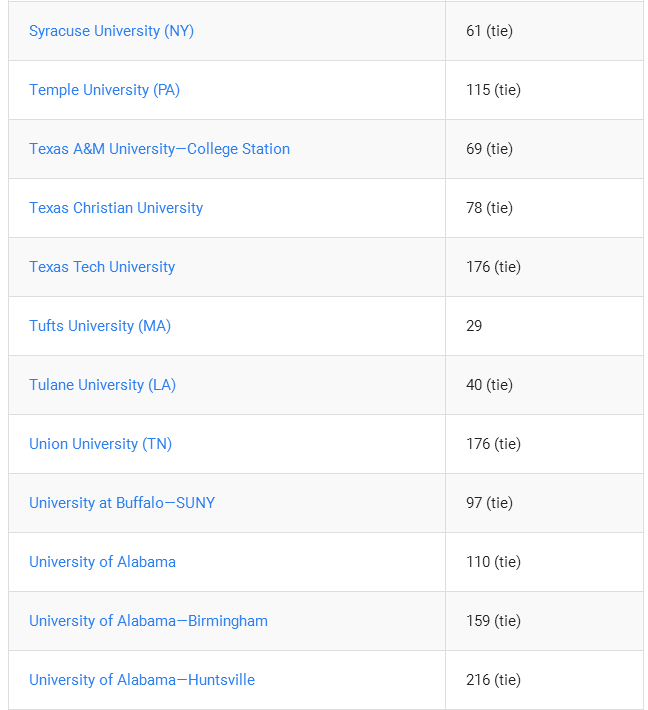
Task: Open the University of Alabama—Huntsville link
Action: point(142,680)
